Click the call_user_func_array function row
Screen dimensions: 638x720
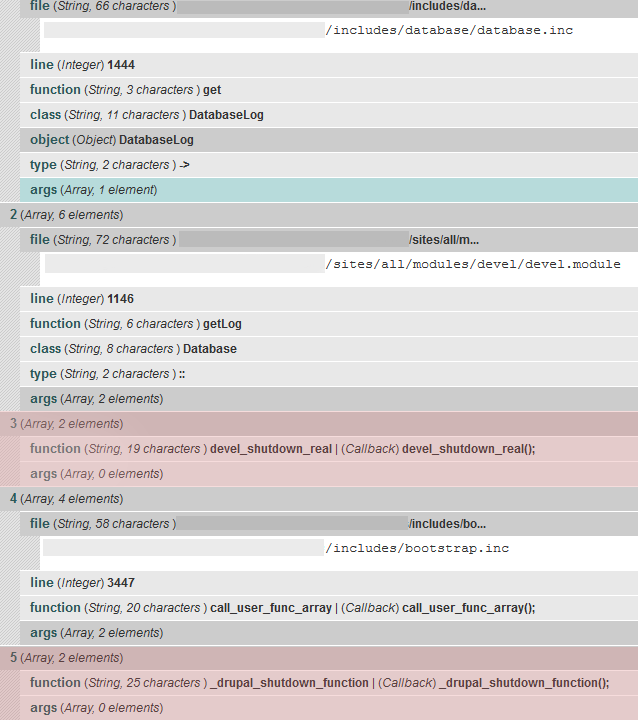click(x=283, y=608)
